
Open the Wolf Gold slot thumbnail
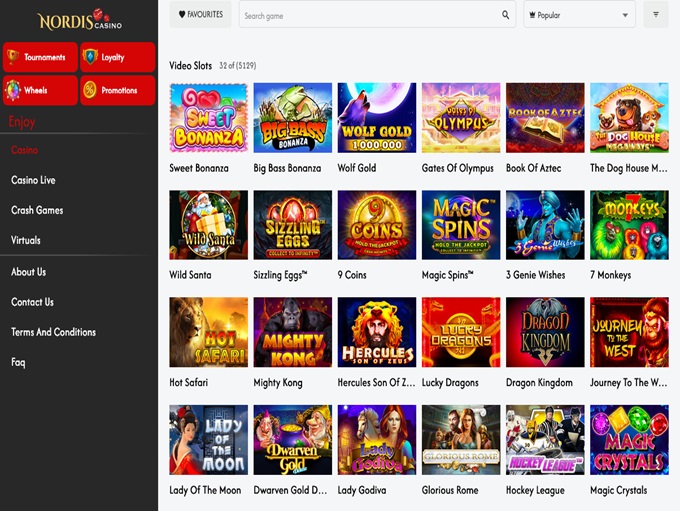click(377, 117)
